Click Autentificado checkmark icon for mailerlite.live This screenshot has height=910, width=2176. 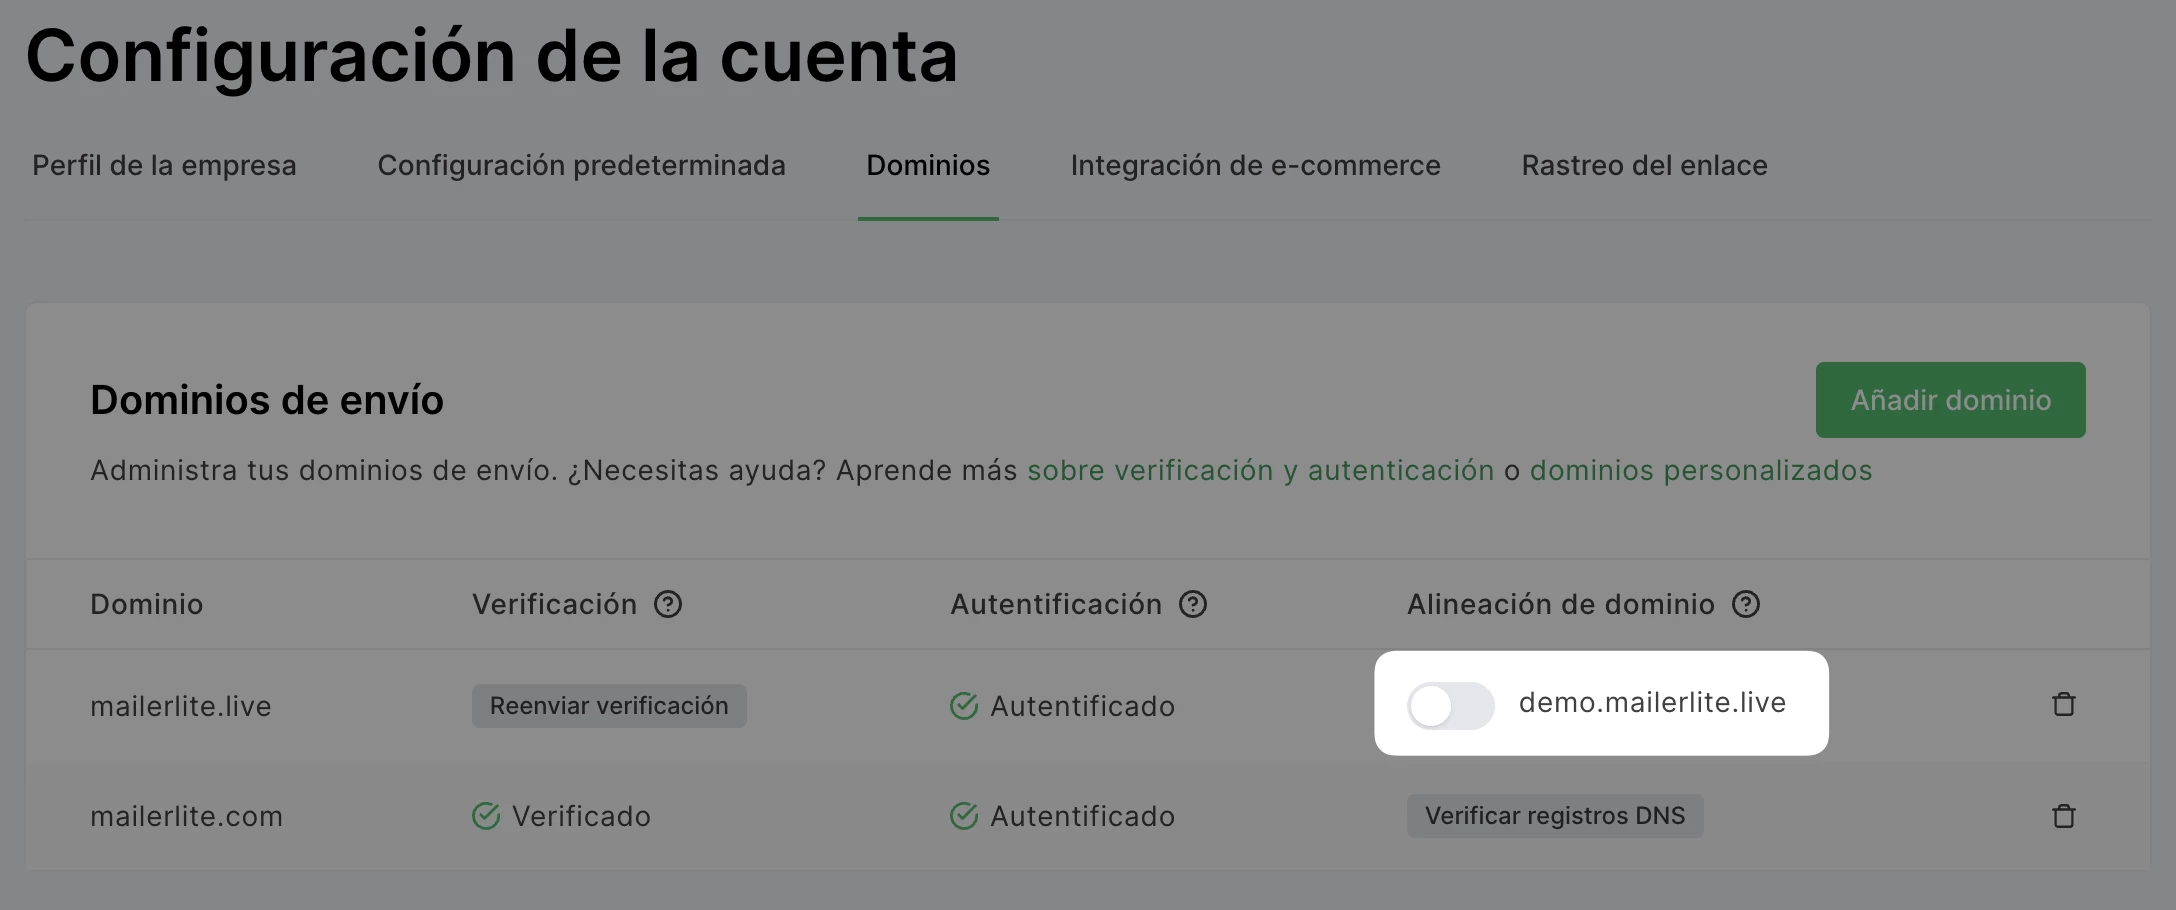click(x=964, y=706)
